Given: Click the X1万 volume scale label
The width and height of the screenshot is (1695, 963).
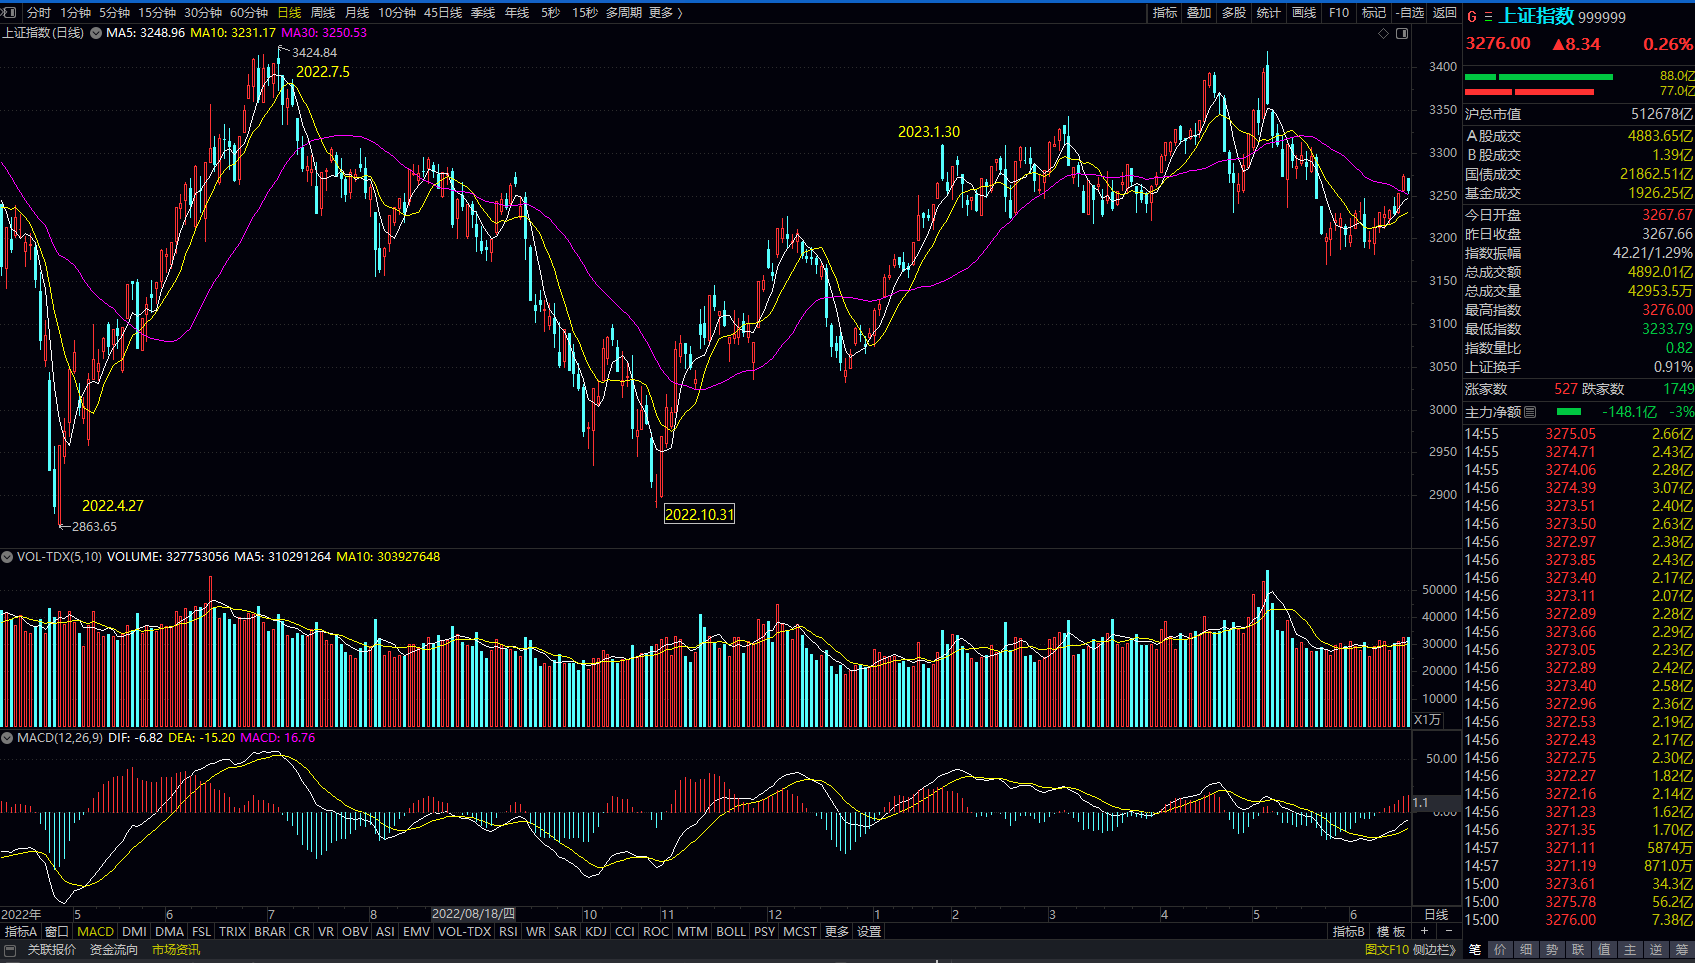Looking at the screenshot, I should tap(1428, 720).
